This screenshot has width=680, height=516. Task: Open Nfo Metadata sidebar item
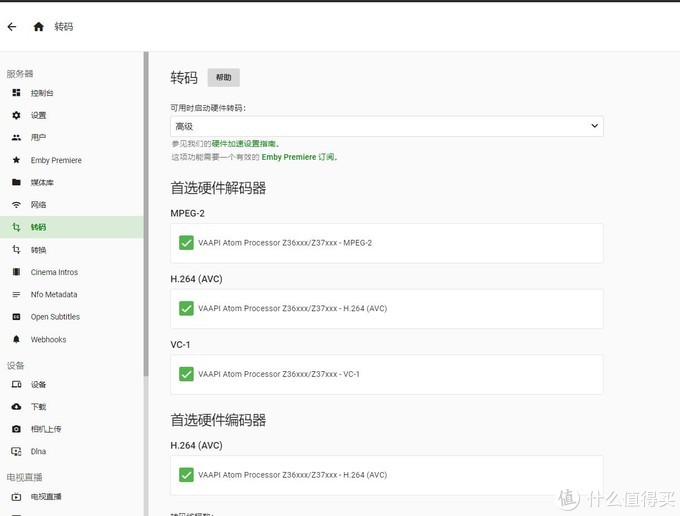pos(72,294)
